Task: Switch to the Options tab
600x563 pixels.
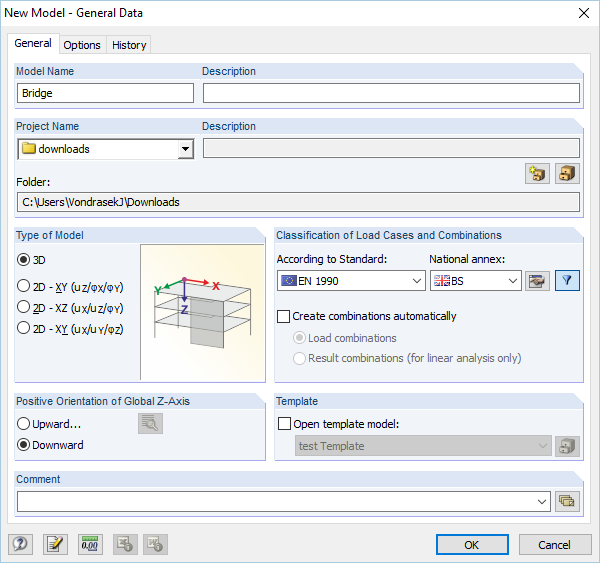Action: 82,45
